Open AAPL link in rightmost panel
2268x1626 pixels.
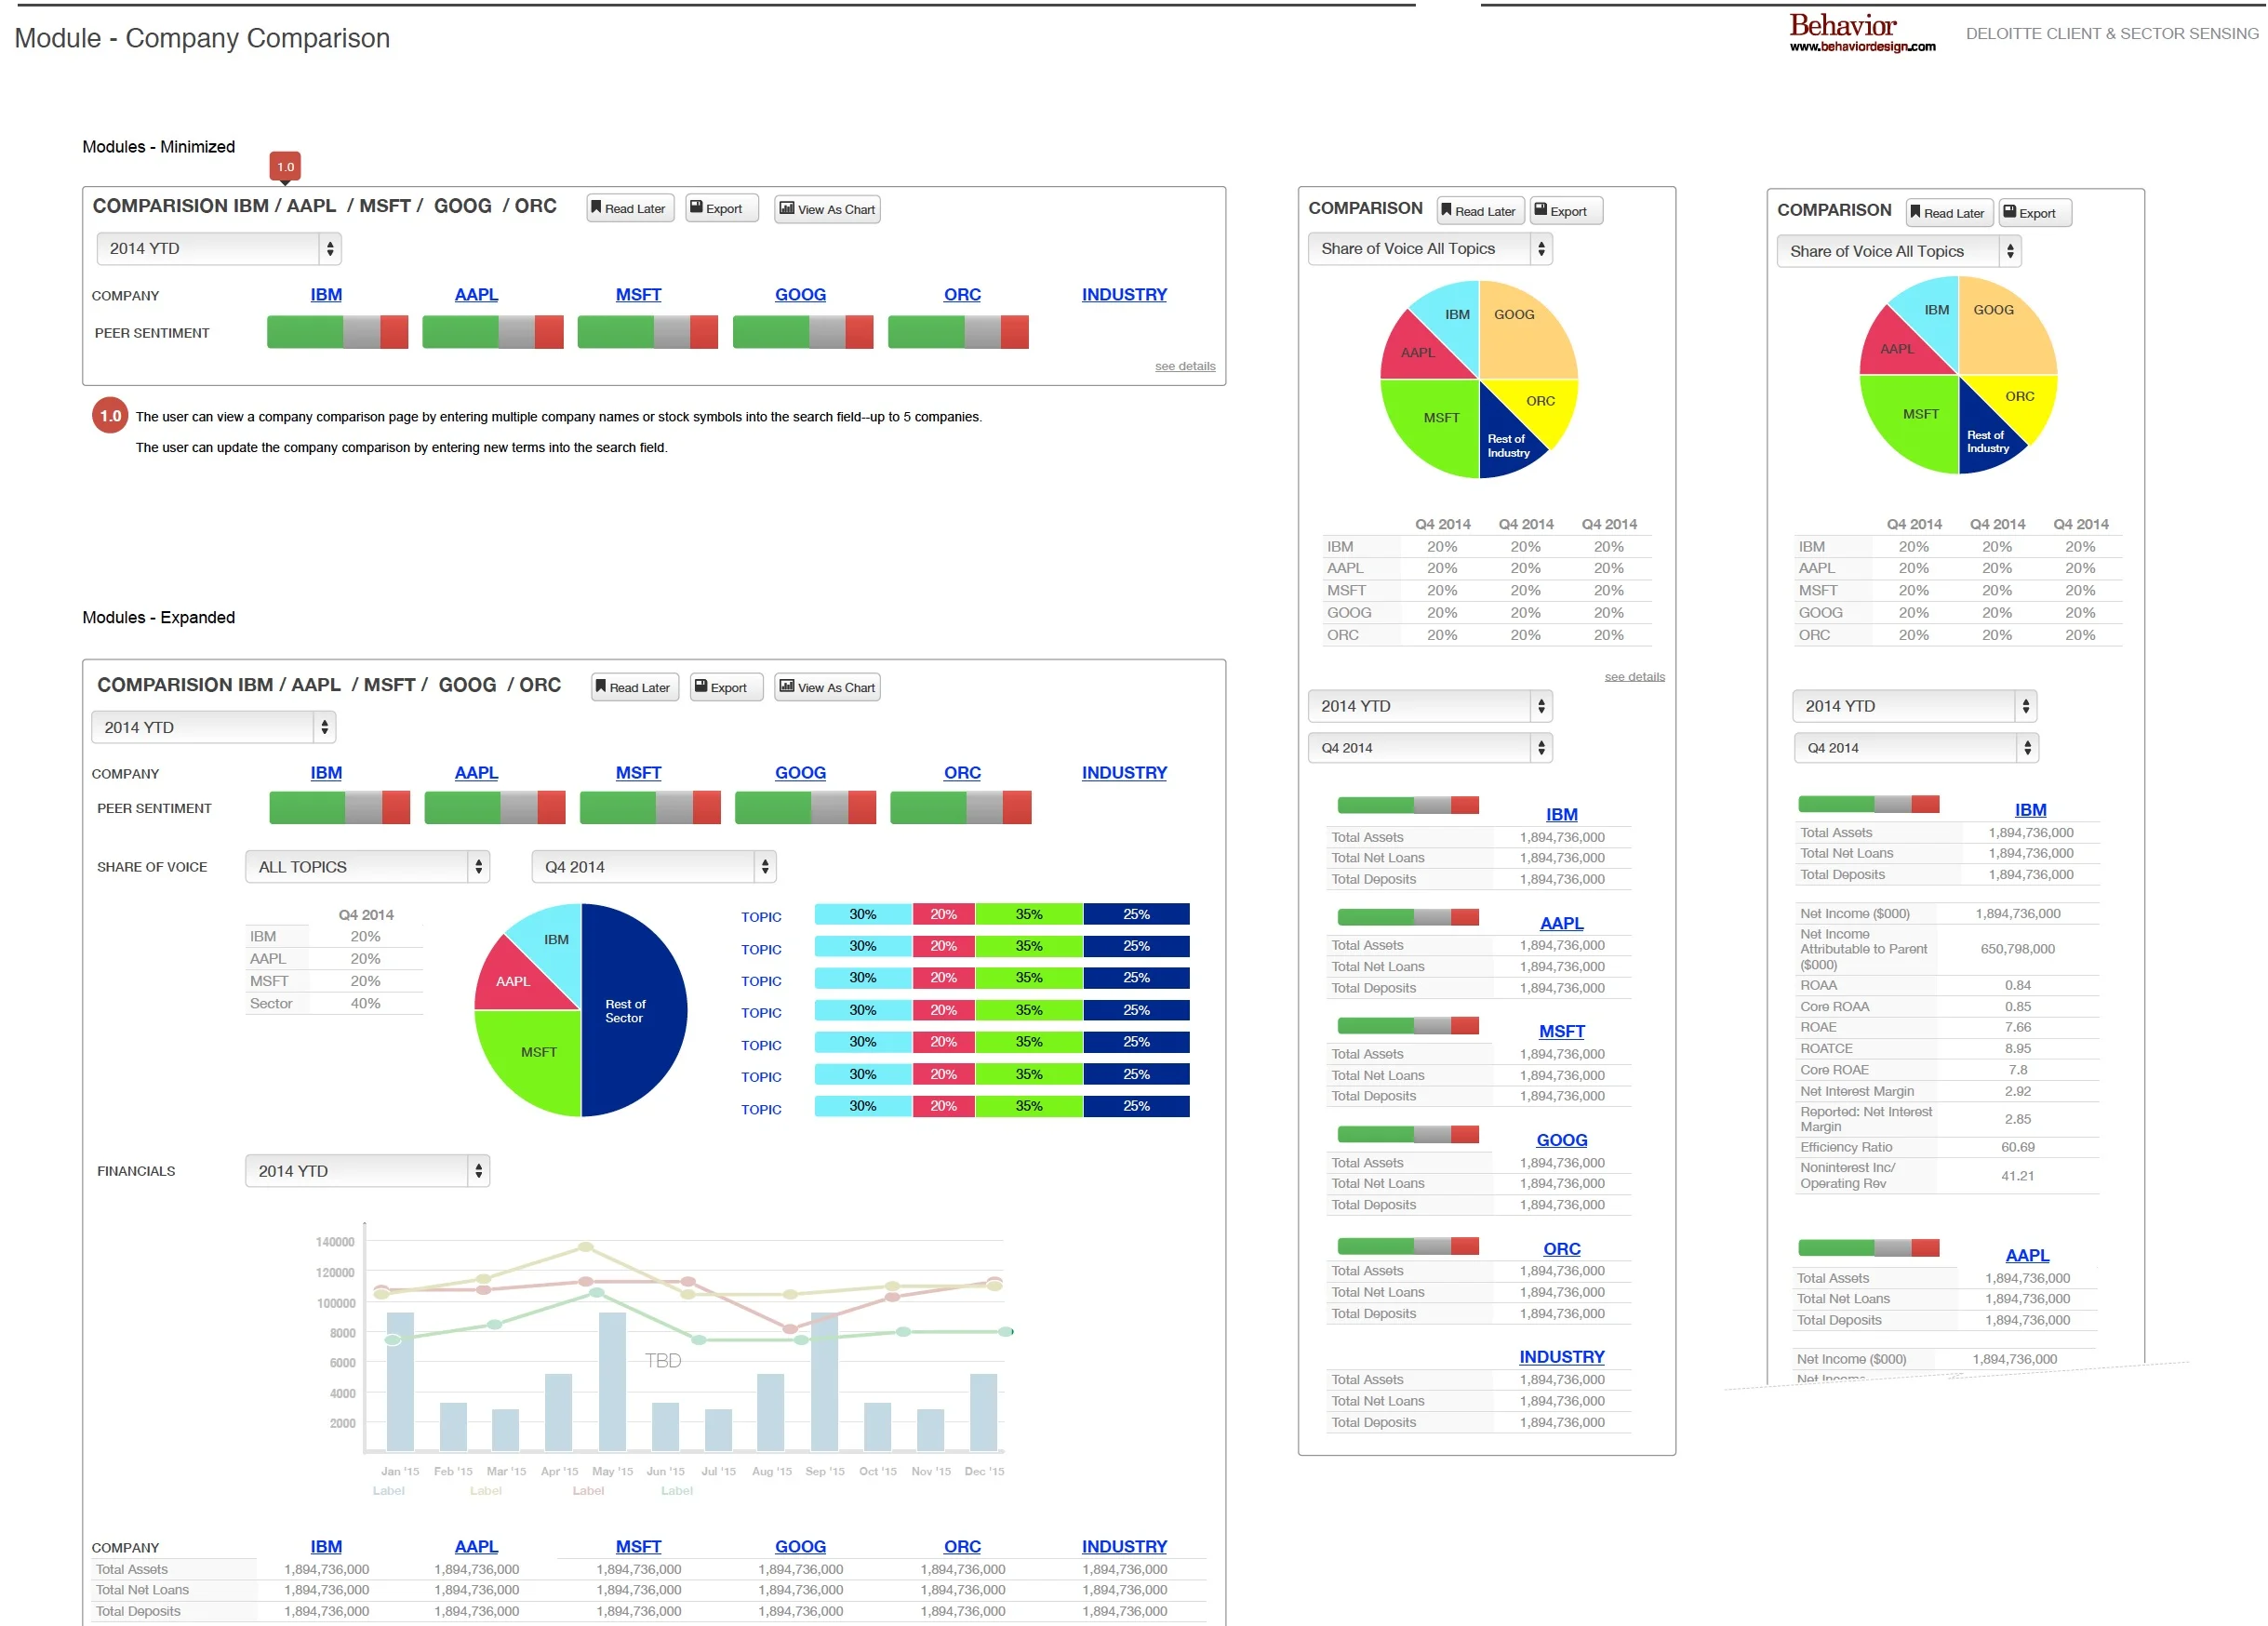coord(2027,1255)
